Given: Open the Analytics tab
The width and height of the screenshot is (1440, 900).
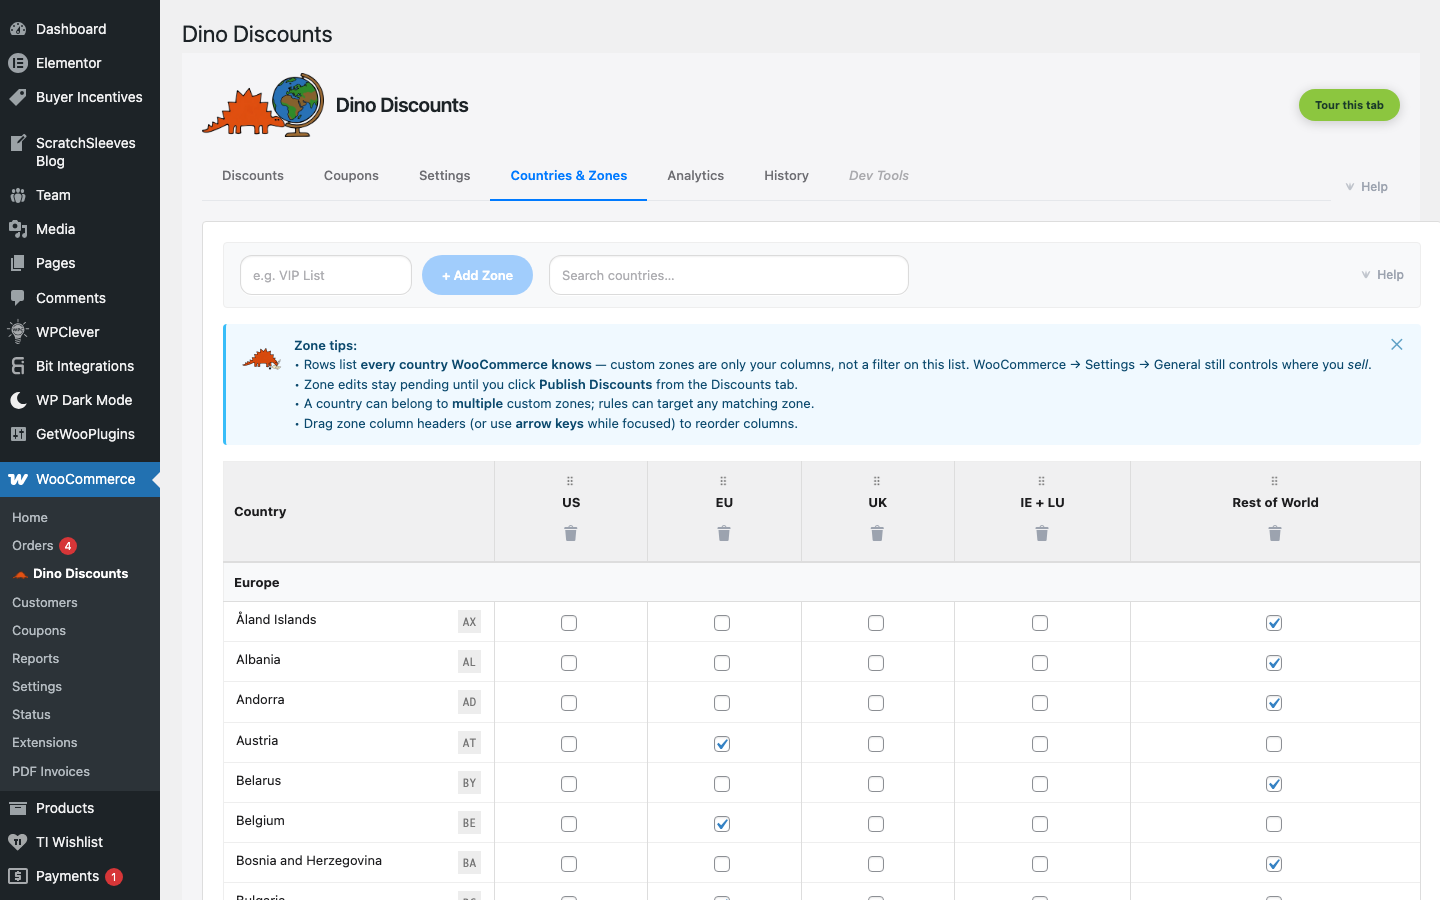Looking at the screenshot, I should click(695, 176).
